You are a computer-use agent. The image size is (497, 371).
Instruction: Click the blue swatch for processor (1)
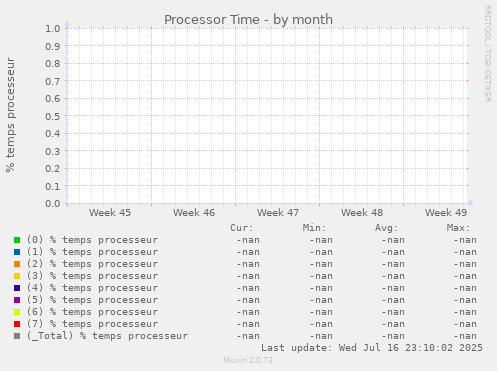[17, 252]
